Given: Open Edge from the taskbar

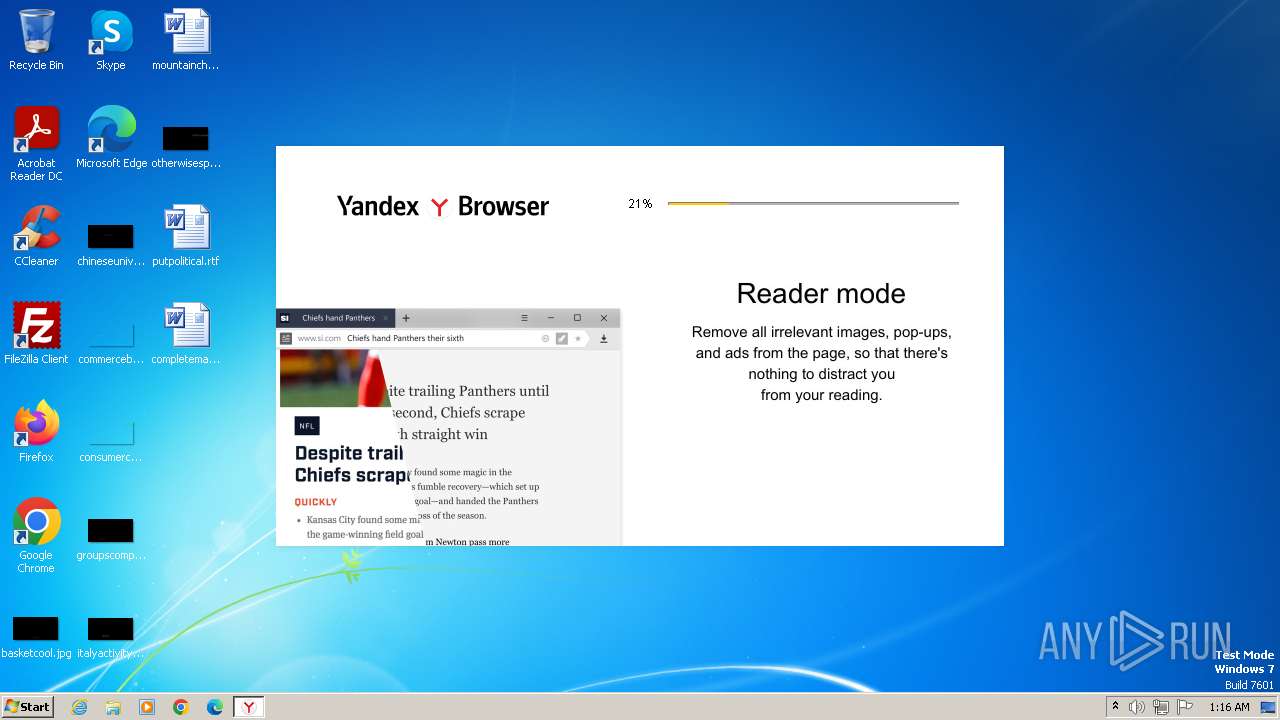Looking at the screenshot, I should tap(215, 707).
